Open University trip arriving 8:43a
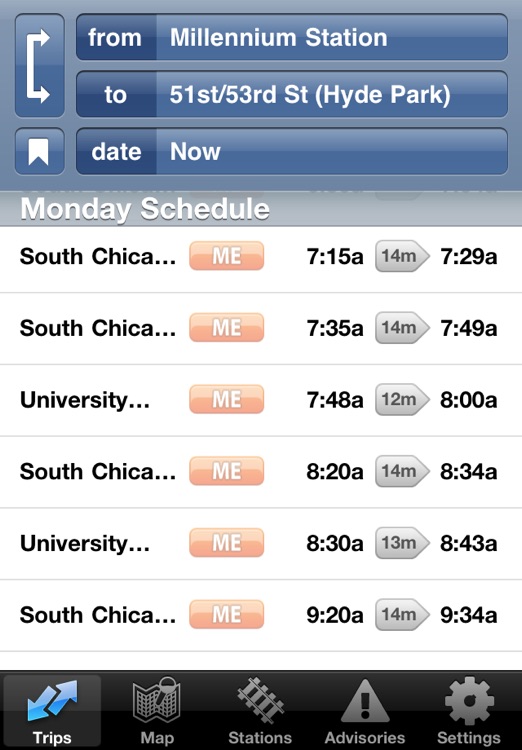Viewport: 522px width, 750px height. [261, 543]
